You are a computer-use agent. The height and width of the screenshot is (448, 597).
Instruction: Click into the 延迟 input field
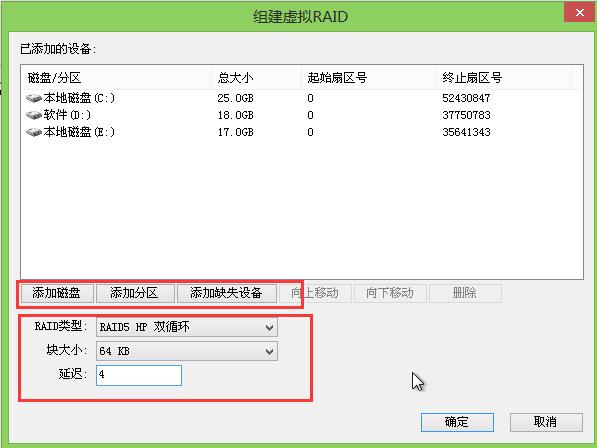pyautogui.click(x=139, y=375)
